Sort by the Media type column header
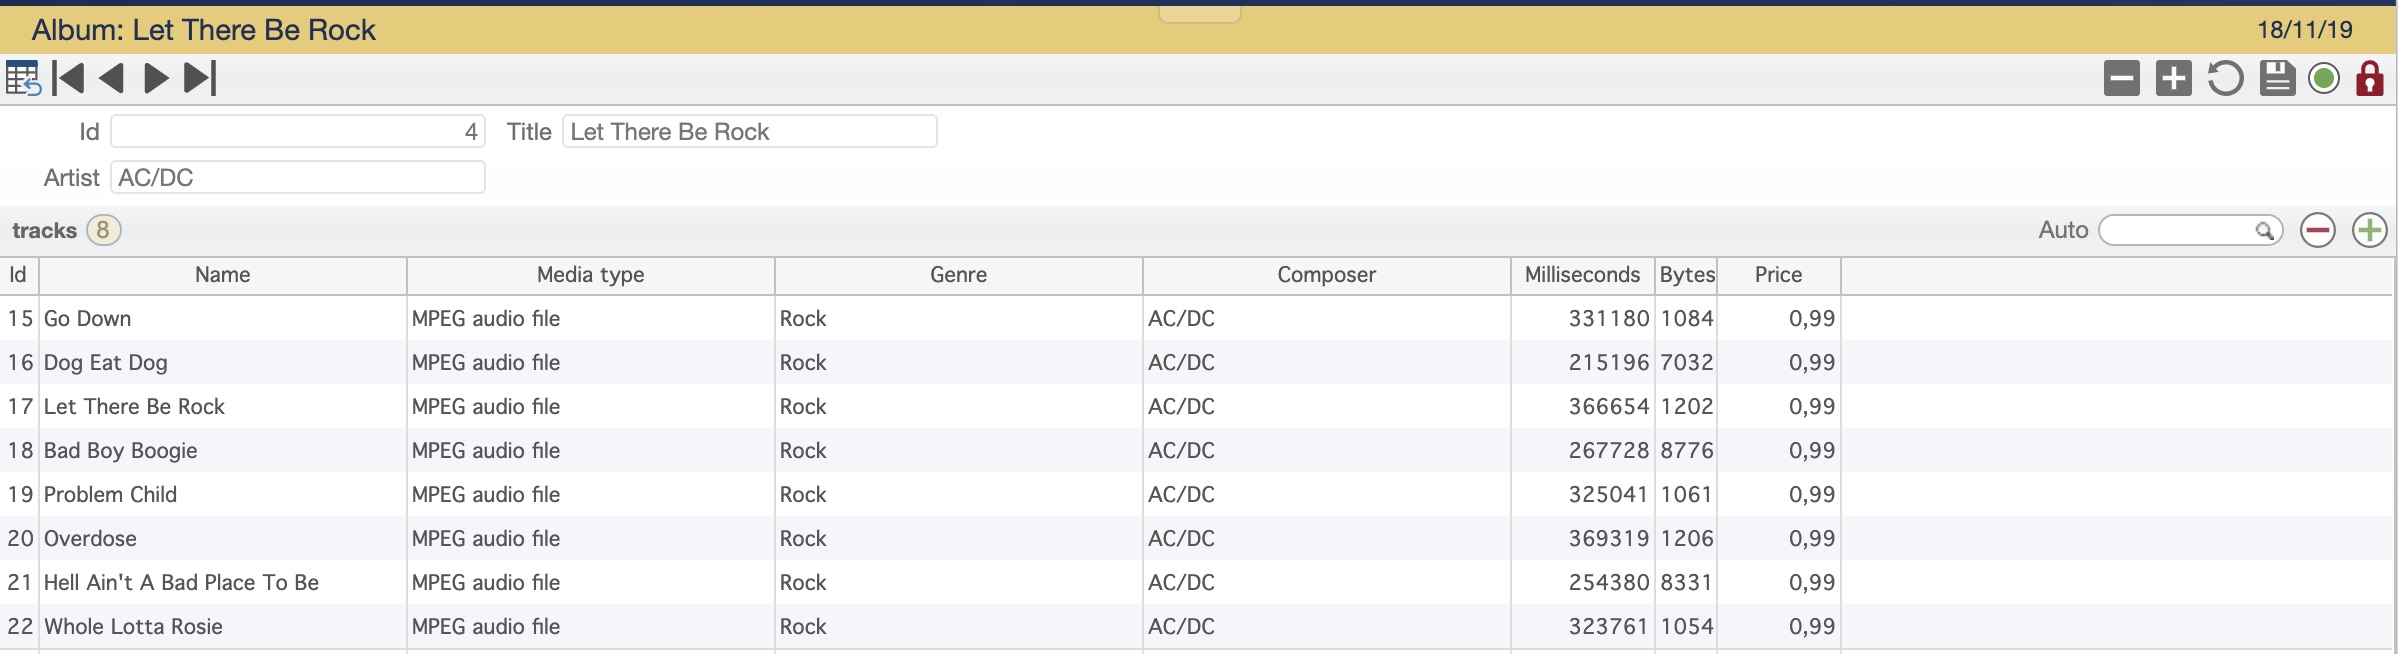The height and width of the screenshot is (654, 2398). (x=591, y=275)
